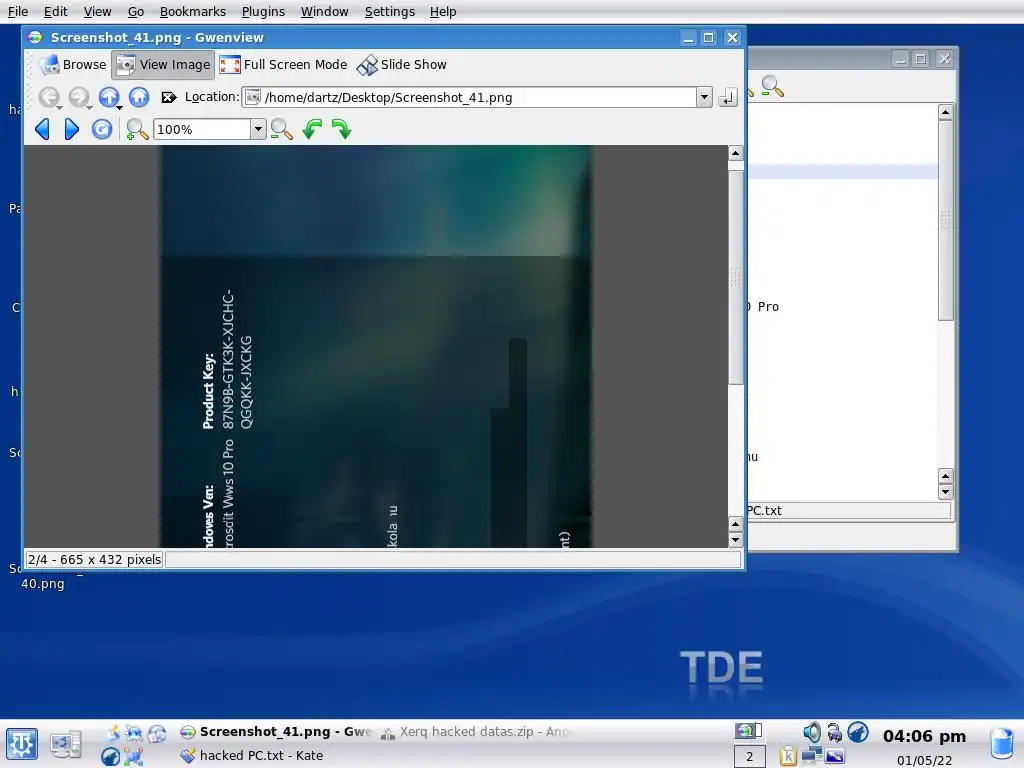
Task: Click the 'Pro' text in background window
Action: (x=768, y=307)
